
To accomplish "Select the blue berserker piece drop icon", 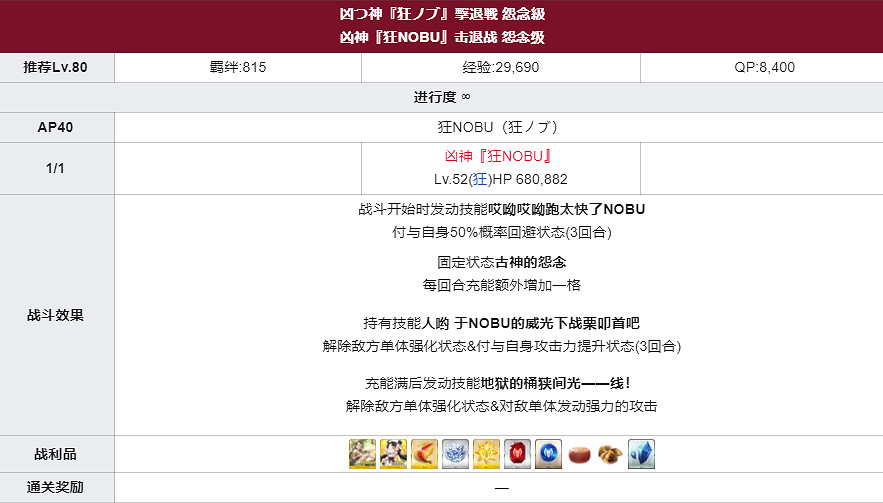I will [x=548, y=454].
